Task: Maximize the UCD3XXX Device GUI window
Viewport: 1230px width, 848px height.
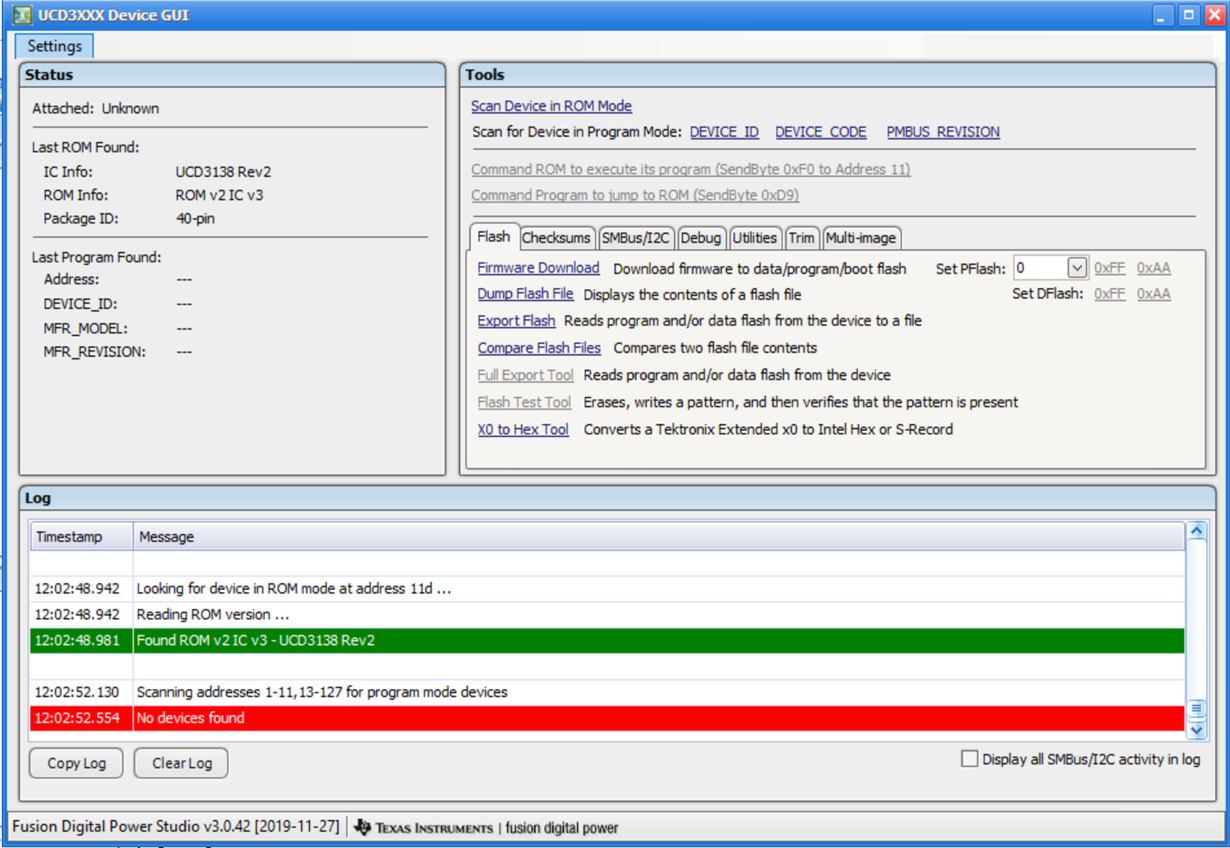Action: pyautogui.click(x=1188, y=15)
